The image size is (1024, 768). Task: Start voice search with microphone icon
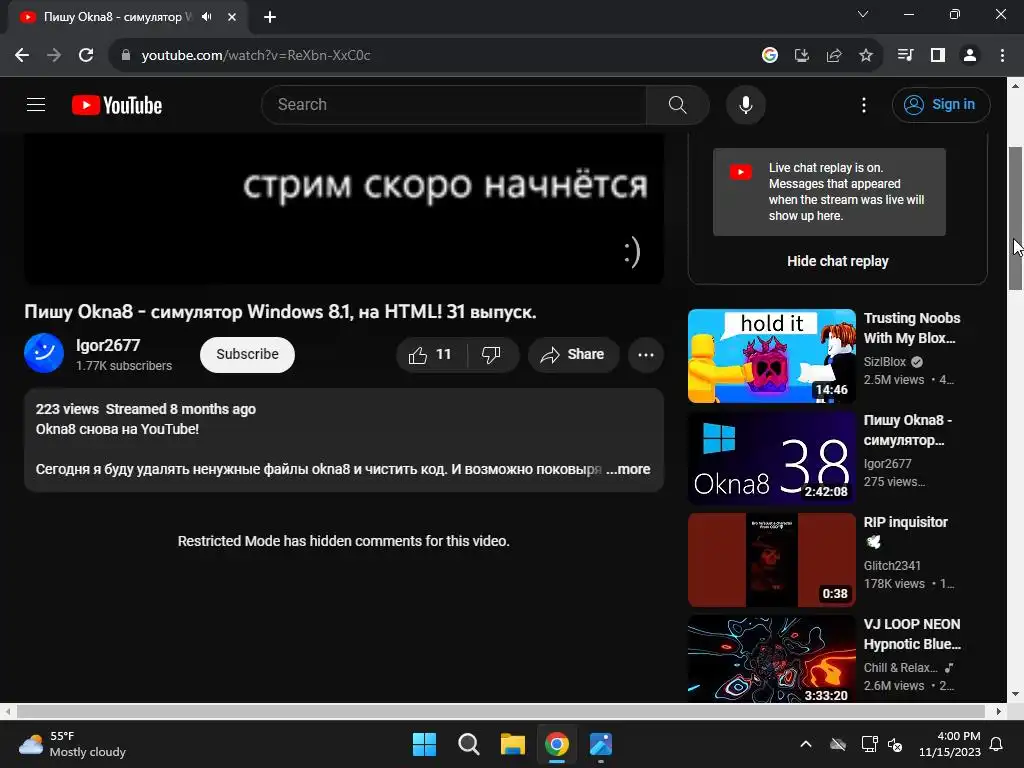coord(745,104)
